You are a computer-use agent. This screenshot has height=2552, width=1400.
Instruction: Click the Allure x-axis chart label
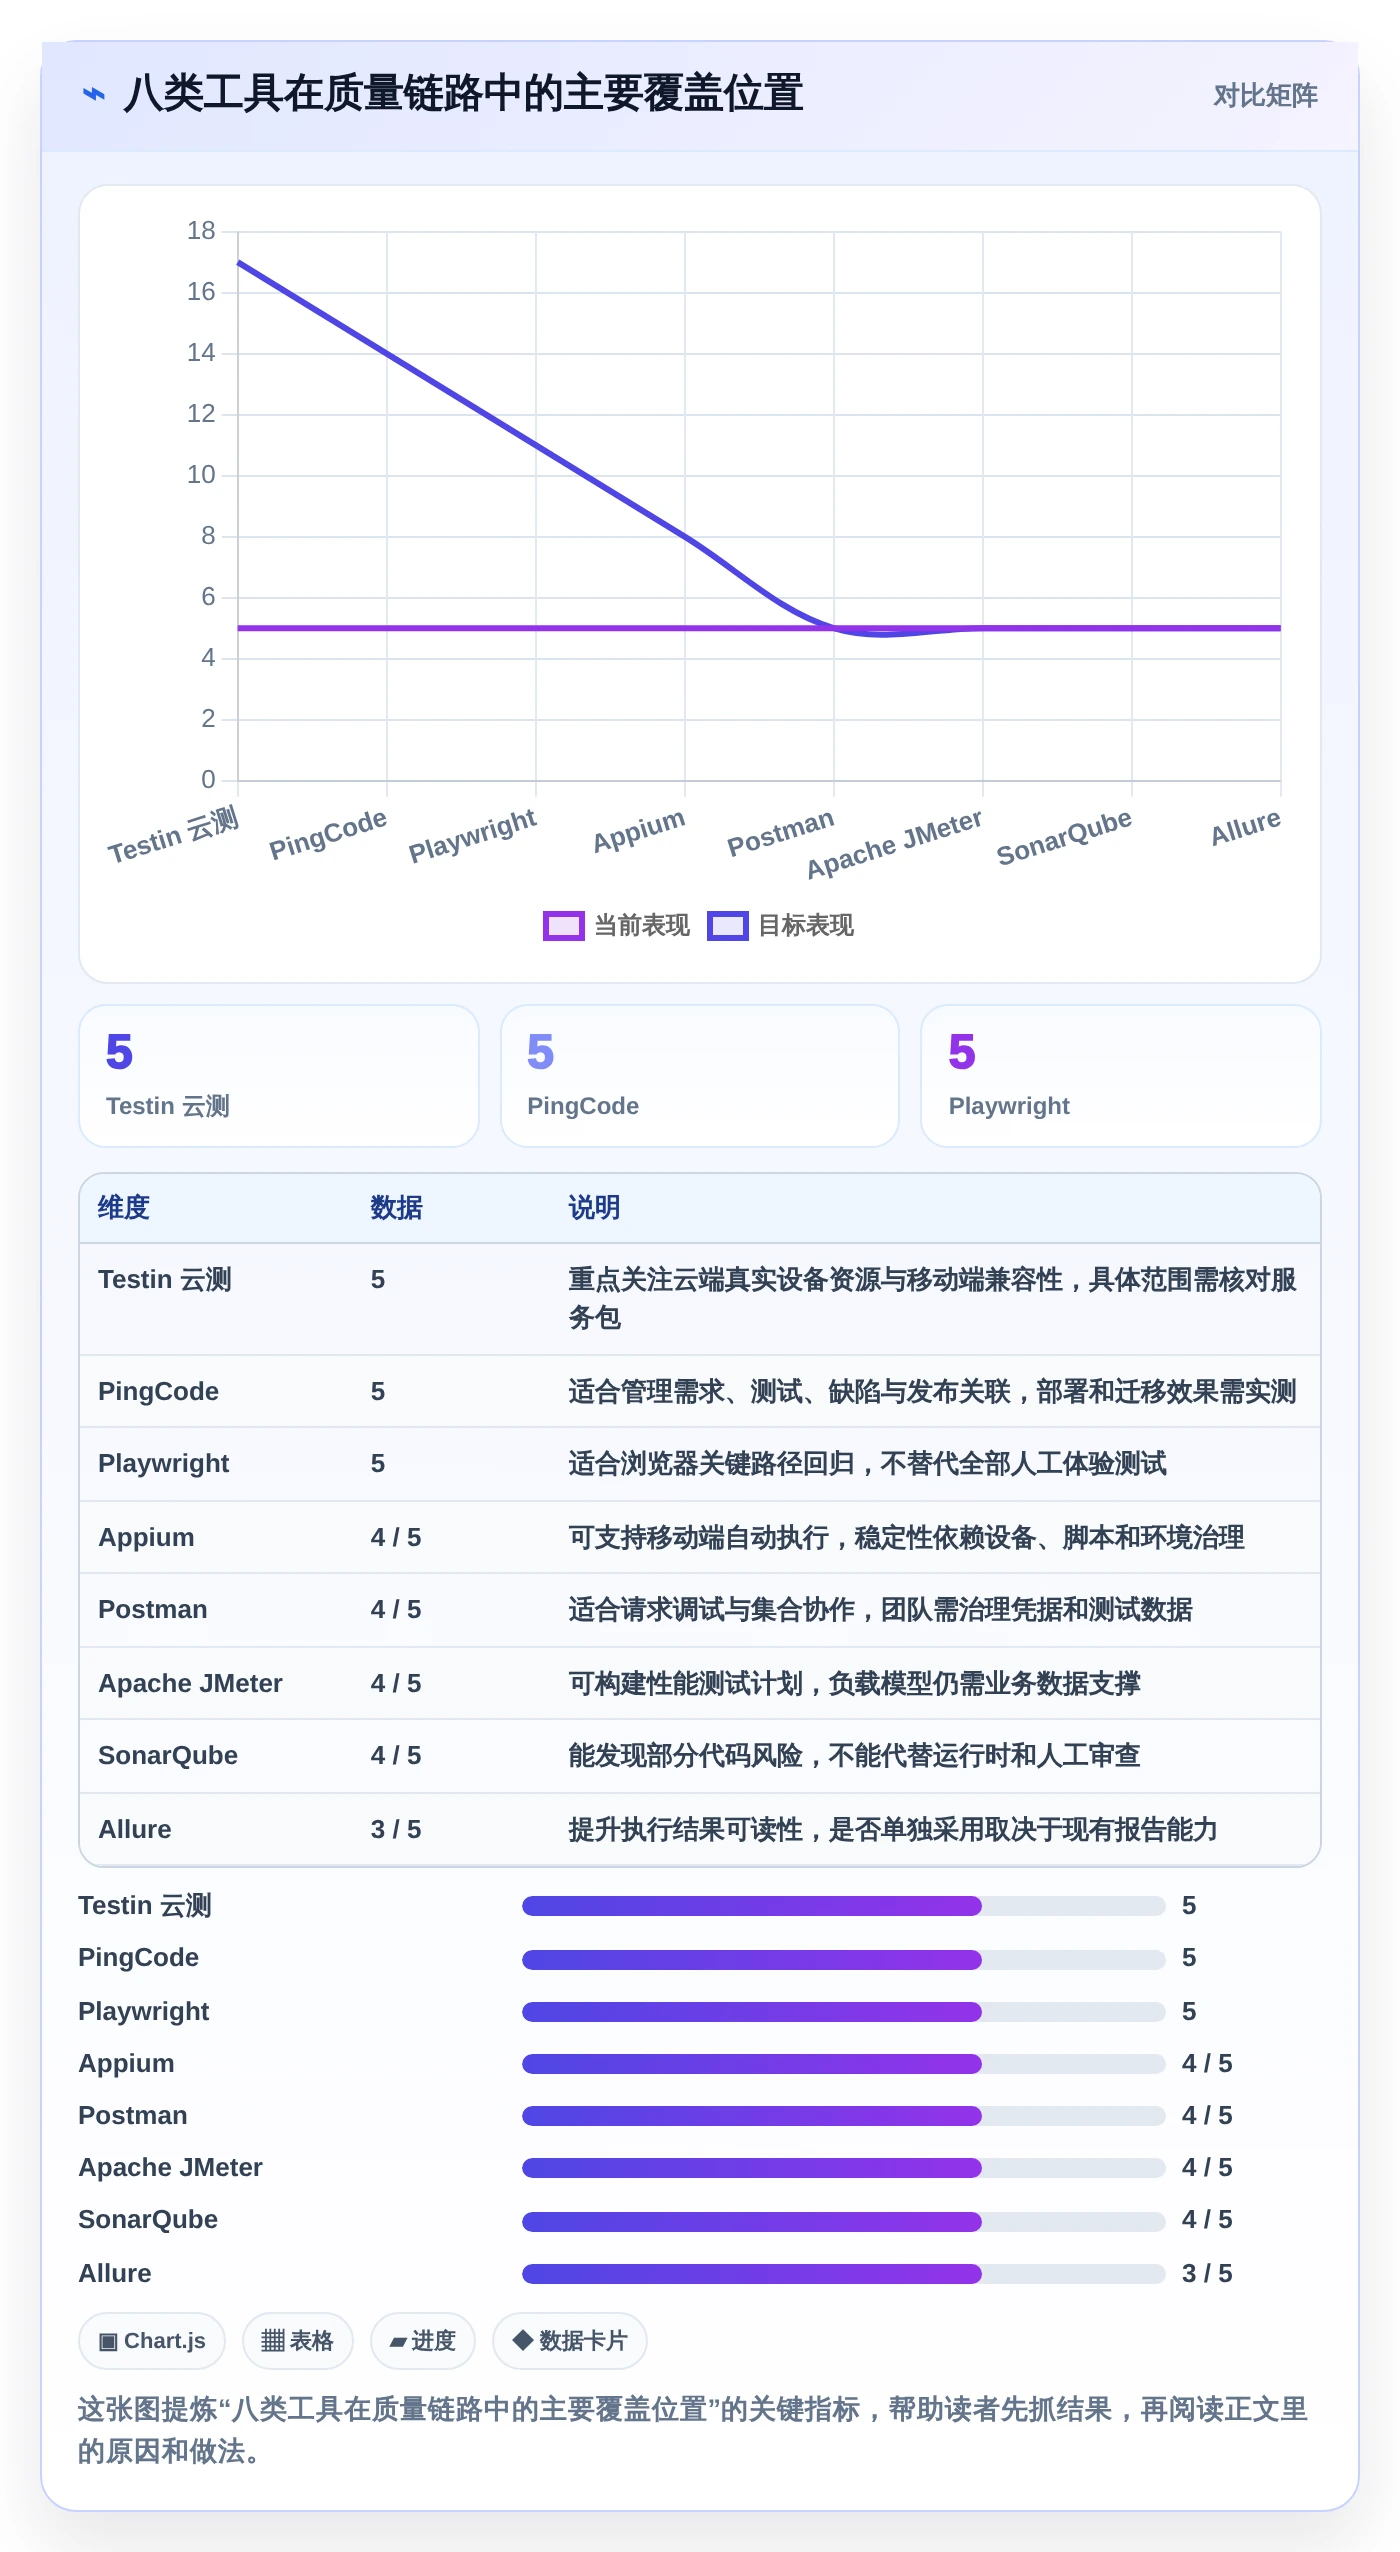[1245, 828]
